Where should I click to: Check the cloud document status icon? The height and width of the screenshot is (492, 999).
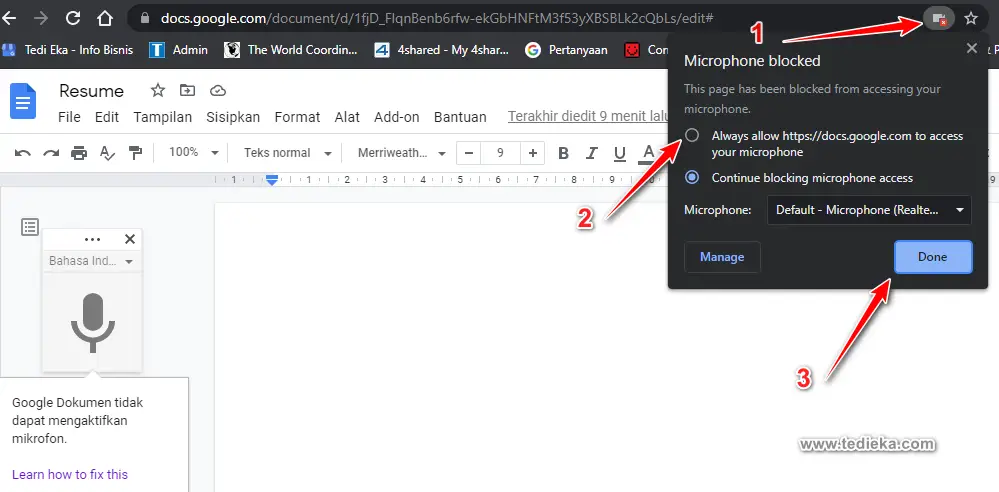[218, 90]
